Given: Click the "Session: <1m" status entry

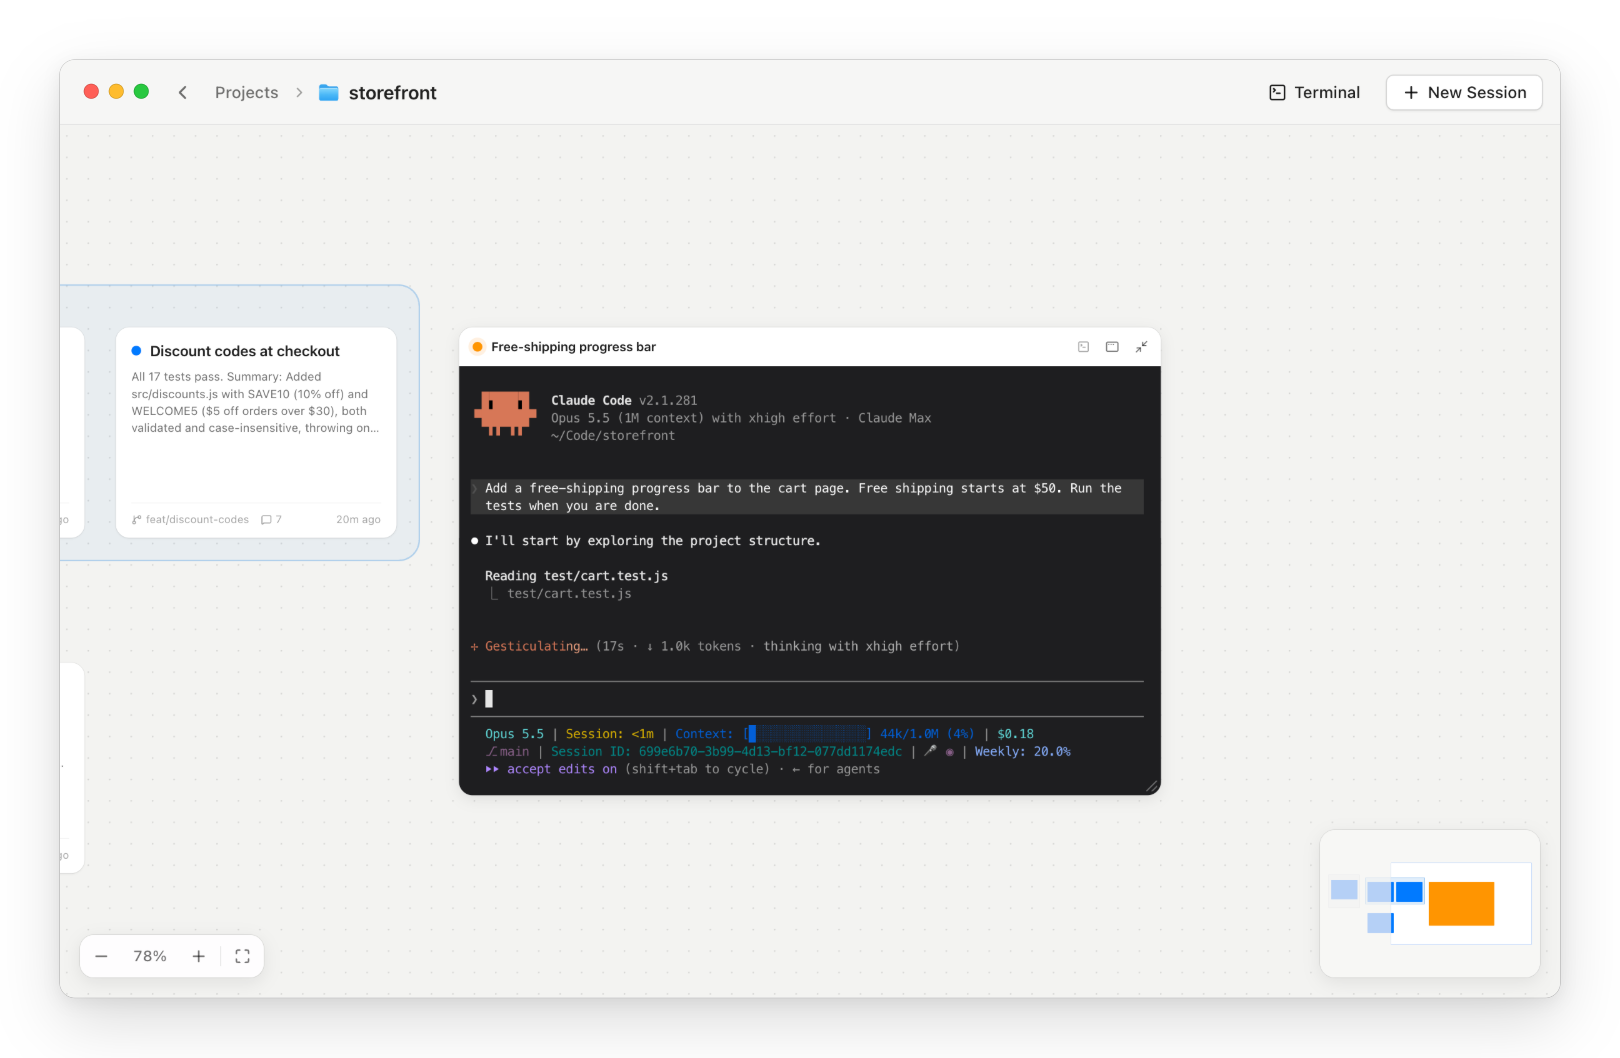Looking at the screenshot, I should click(609, 734).
